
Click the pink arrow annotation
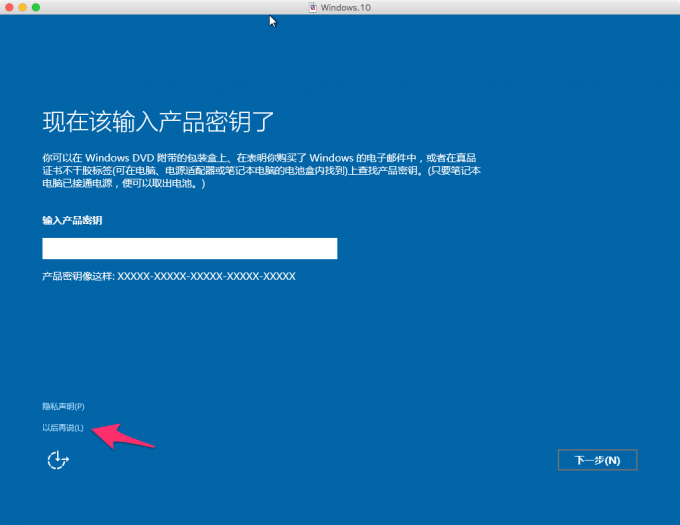[x=123, y=436]
